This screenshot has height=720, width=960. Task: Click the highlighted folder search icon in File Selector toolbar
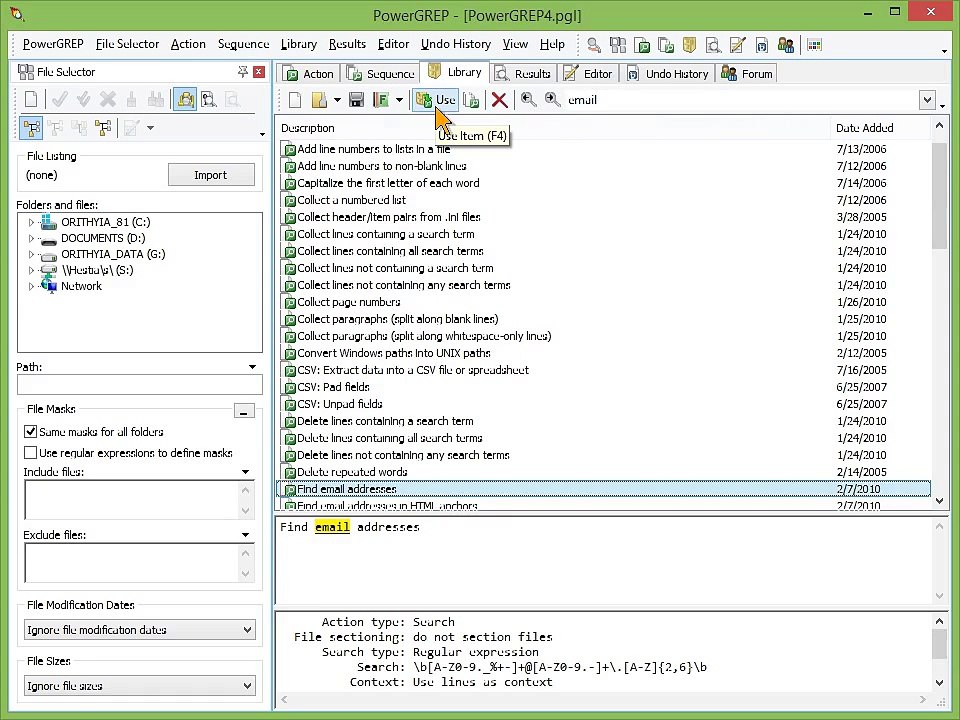(x=185, y=99)
